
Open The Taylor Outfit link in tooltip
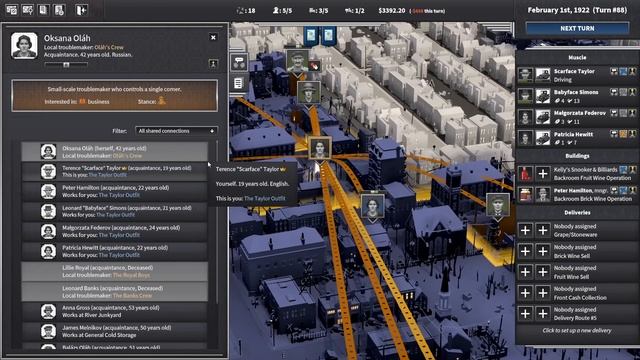click(x=265, y=198)
